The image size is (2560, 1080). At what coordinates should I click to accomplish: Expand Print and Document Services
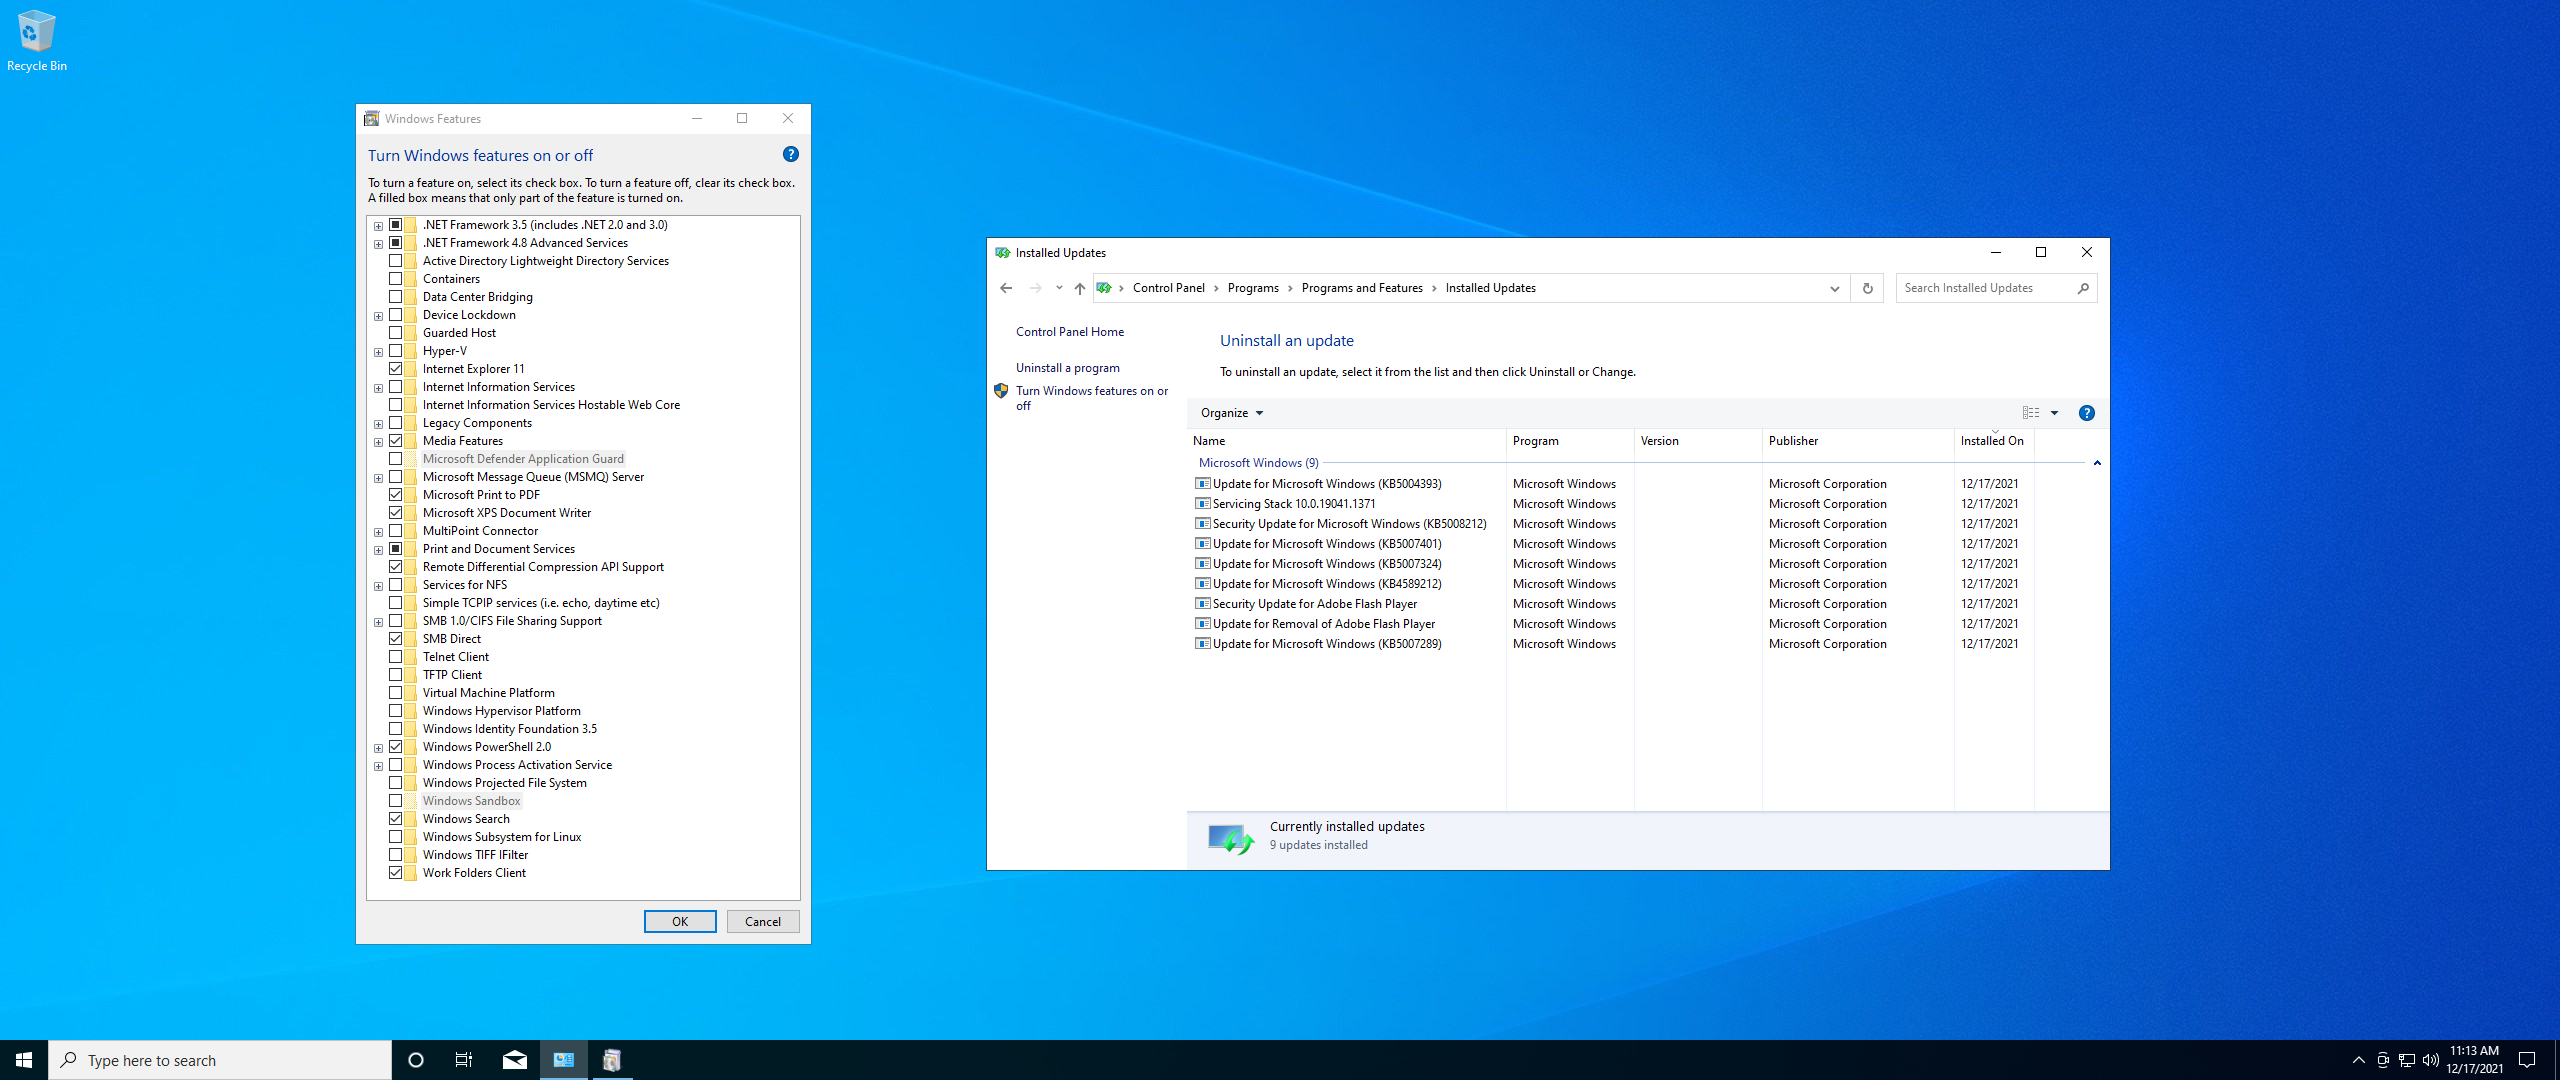click(x=379, y=550)
